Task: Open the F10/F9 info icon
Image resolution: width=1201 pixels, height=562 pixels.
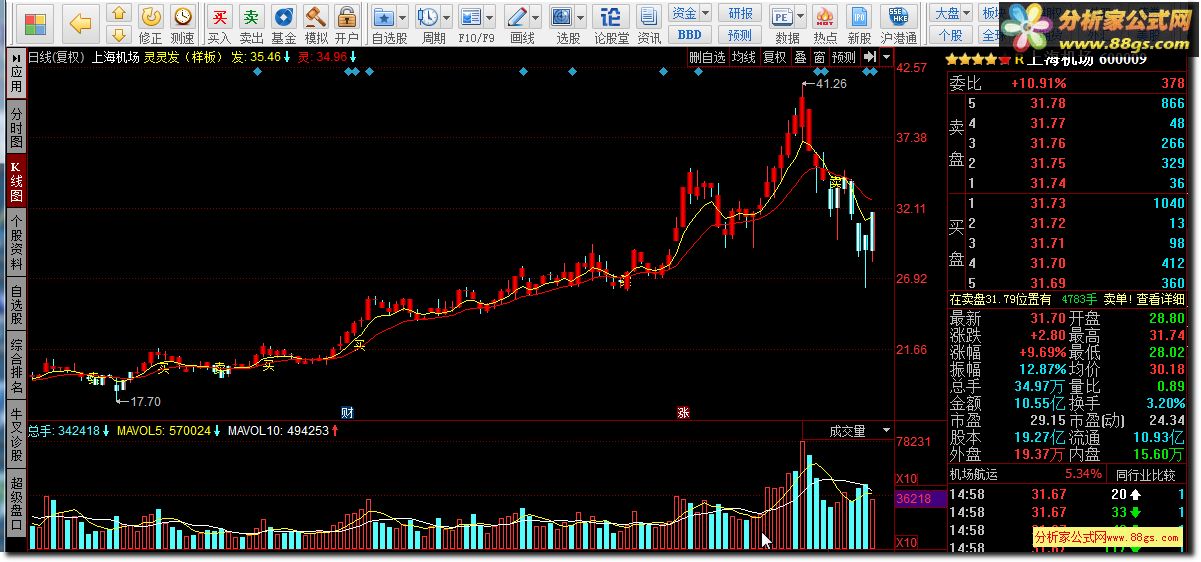Action: tap(471, 17)
